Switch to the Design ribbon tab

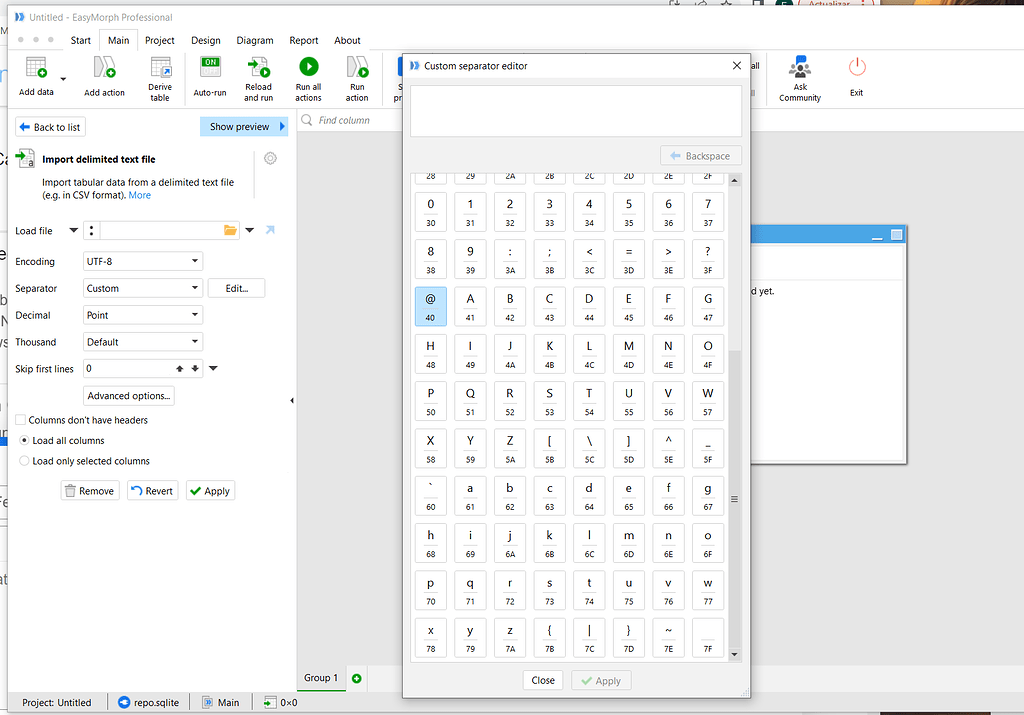pyautogui.click(x=205, y=40)
